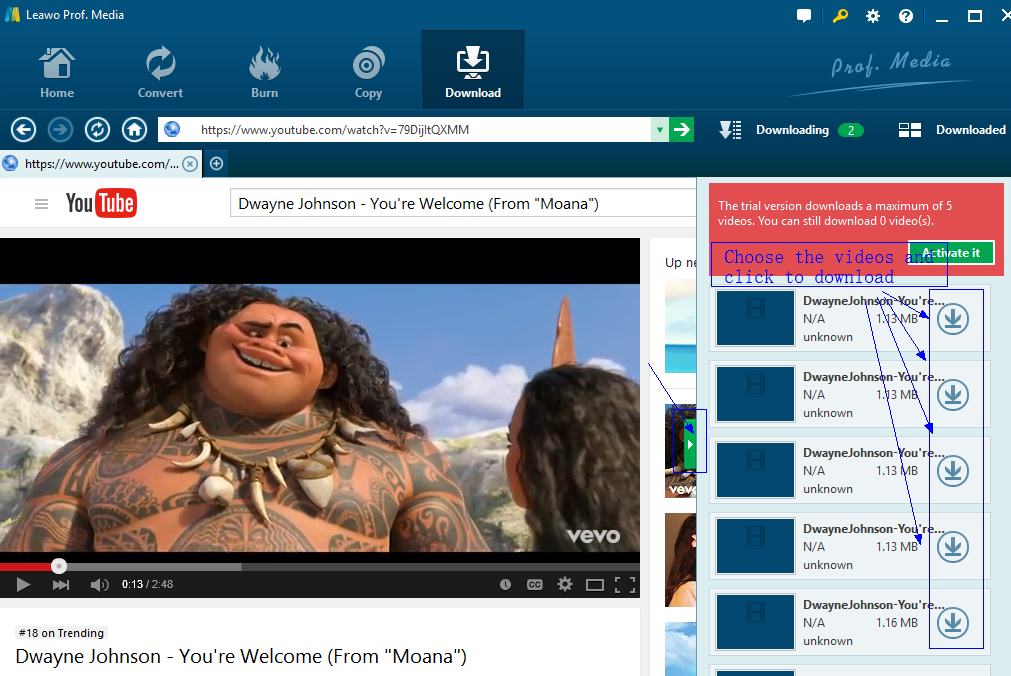Skip to the next video
1011x676 pixels.
61,584
